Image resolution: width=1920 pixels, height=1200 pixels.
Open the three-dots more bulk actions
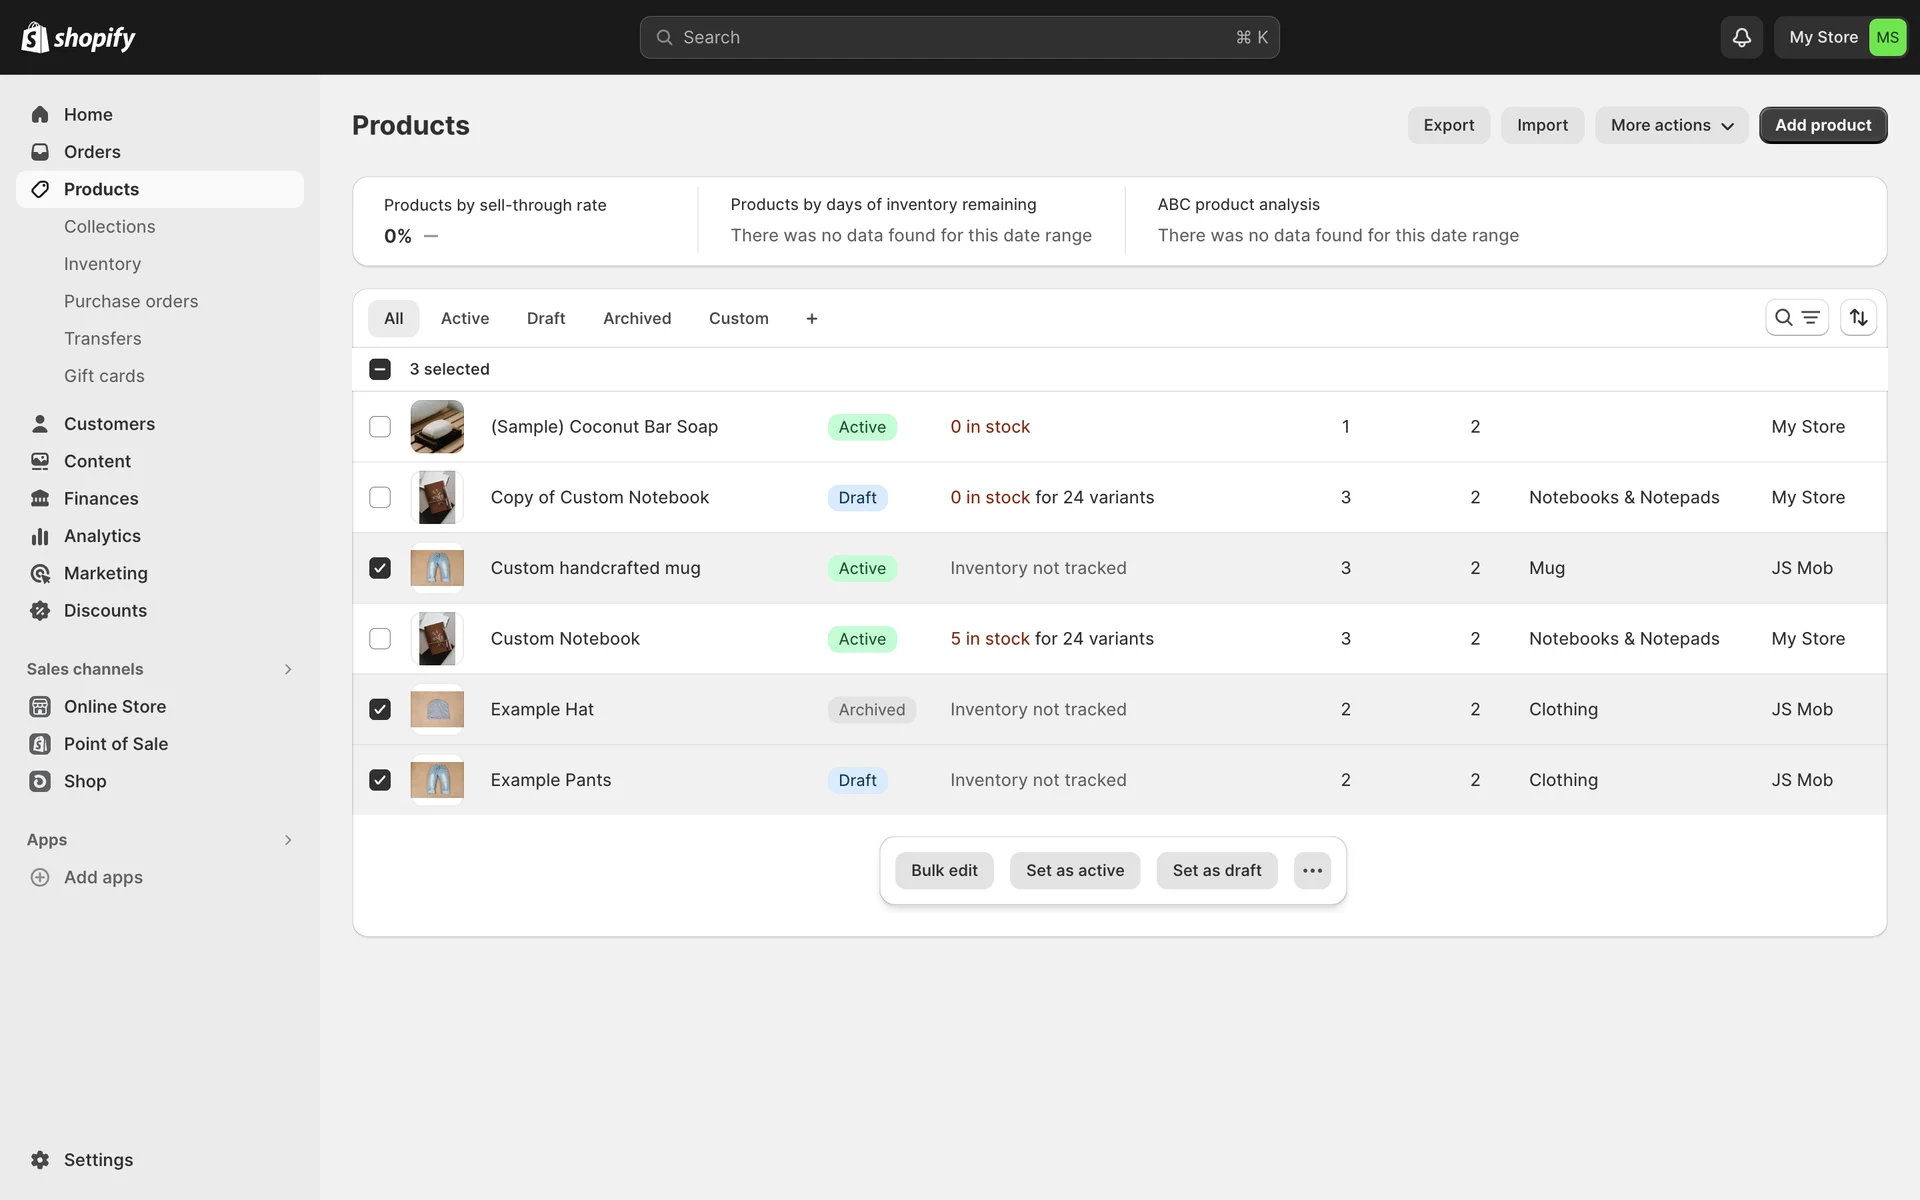click(x=1312, y=870)
